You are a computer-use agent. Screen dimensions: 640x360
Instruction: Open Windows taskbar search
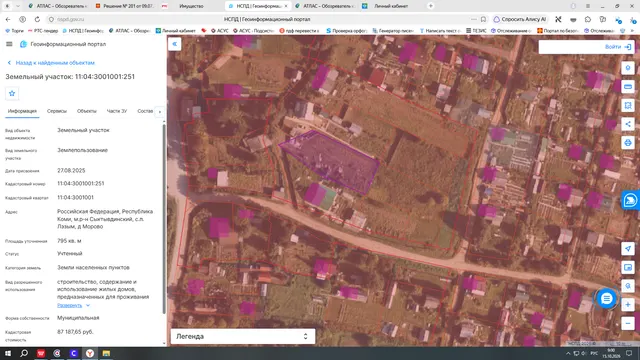(24, 353)
